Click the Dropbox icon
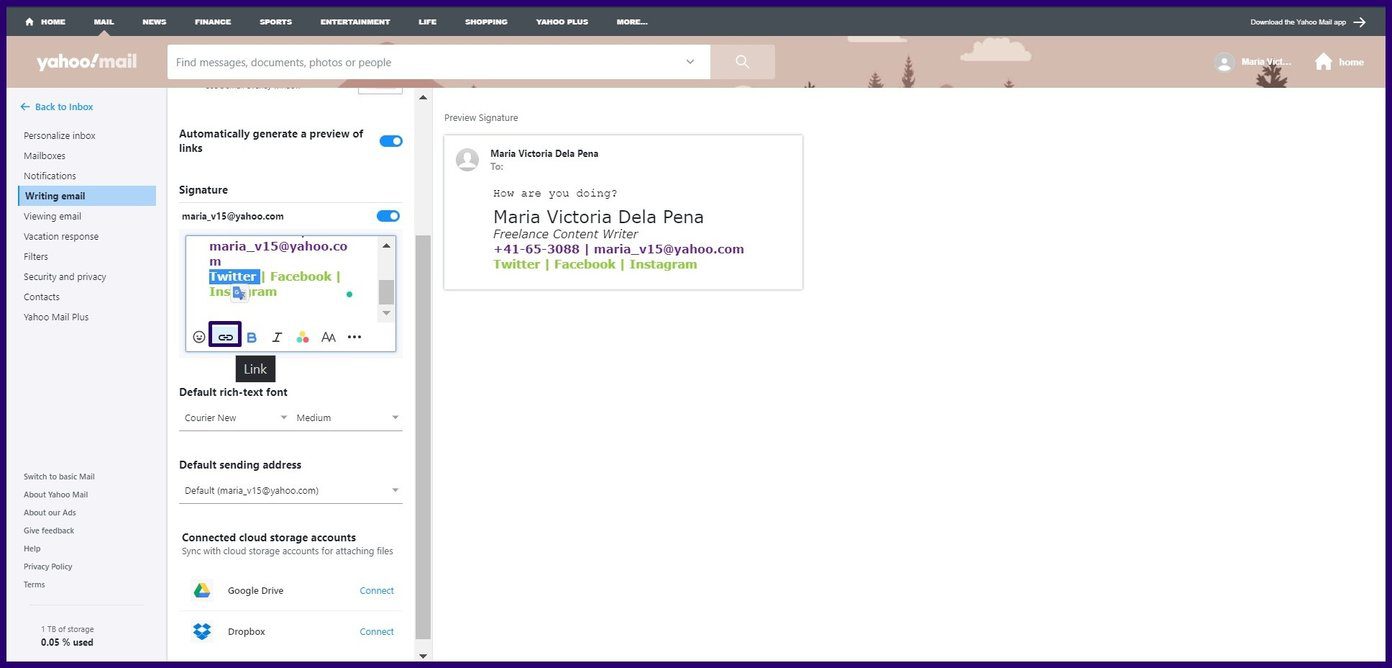The image size is (1392, 668). (x=202, y=631)
